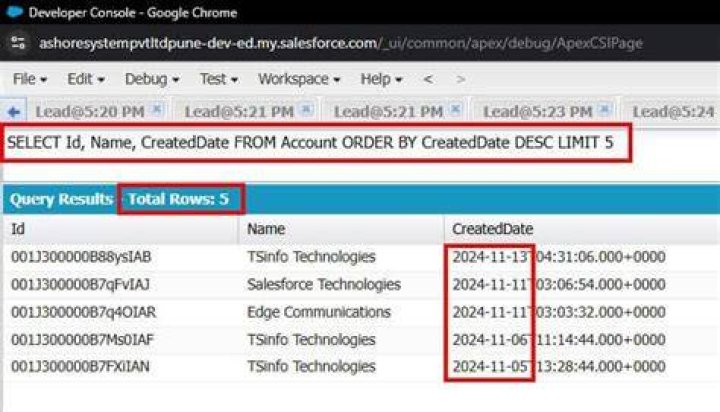720x412 pixels.
Task: Click inside the SOQL query editor text
Action: coord(310,142)
